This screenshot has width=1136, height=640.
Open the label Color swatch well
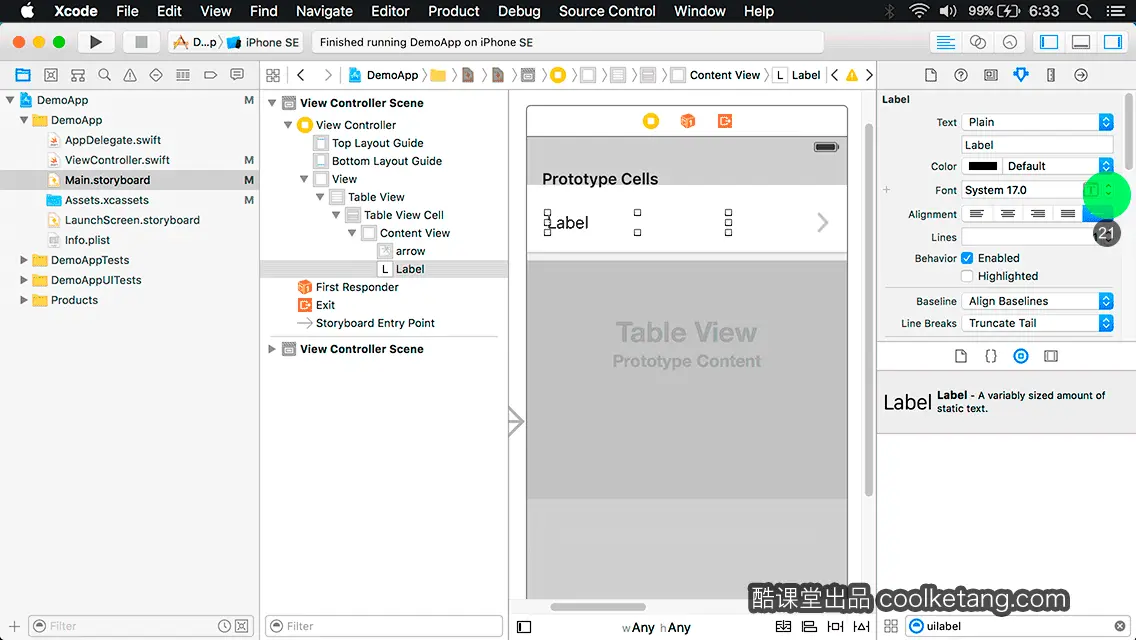(982, 166)
